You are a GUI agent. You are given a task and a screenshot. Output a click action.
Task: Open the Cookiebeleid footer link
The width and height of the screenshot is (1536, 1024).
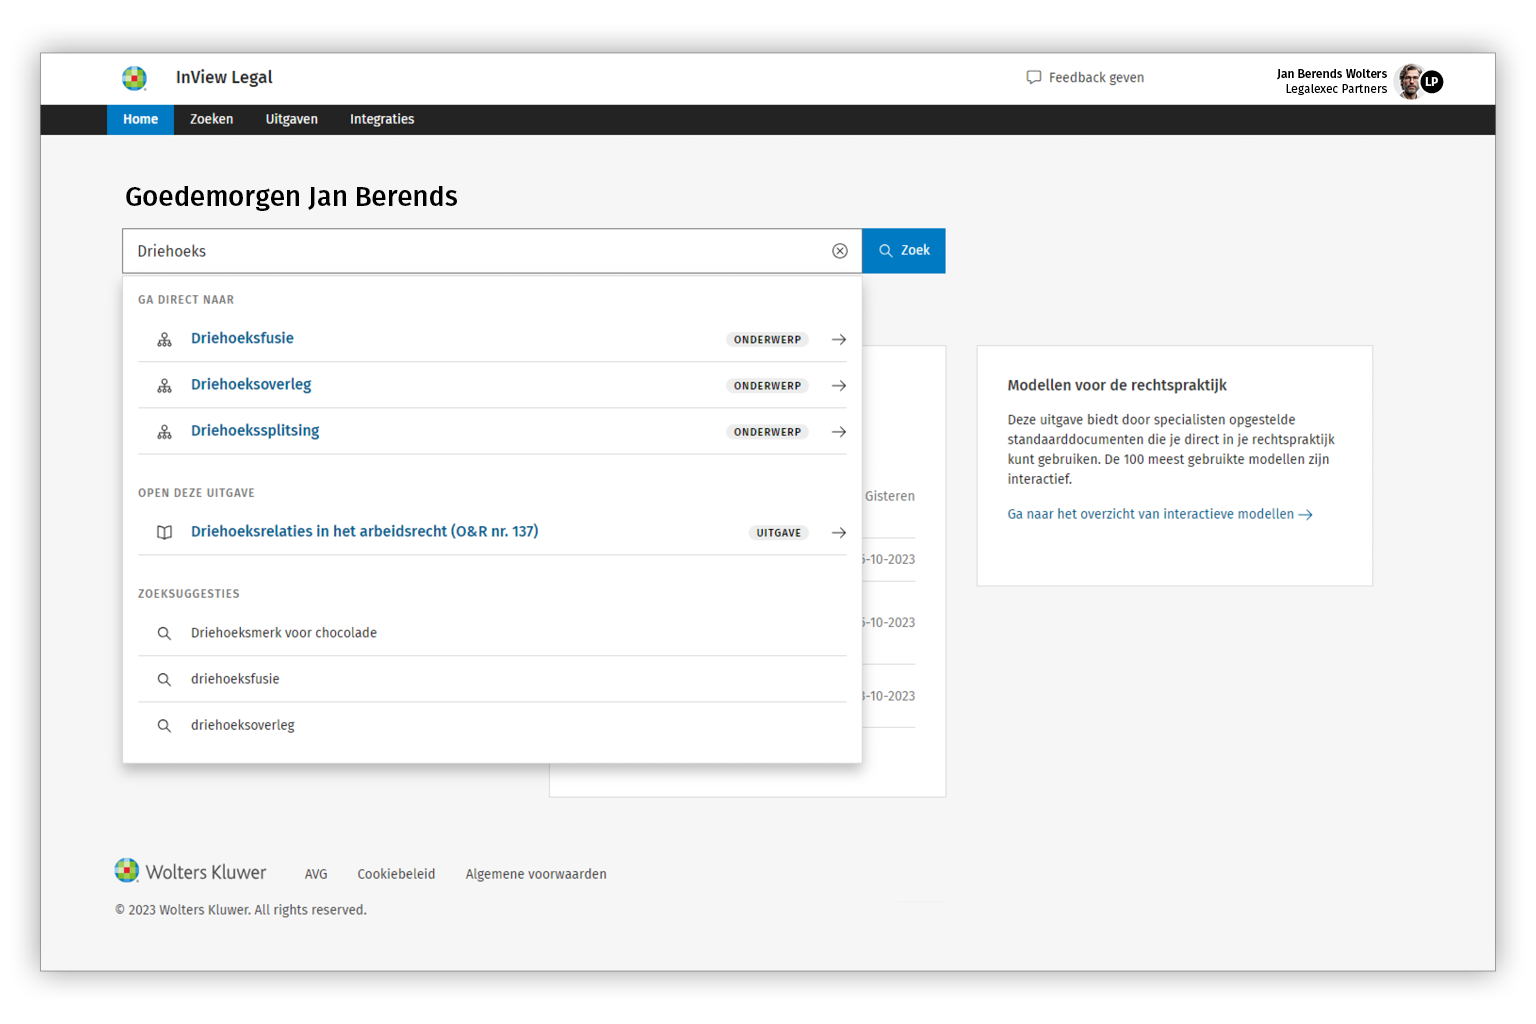(396, 874)
